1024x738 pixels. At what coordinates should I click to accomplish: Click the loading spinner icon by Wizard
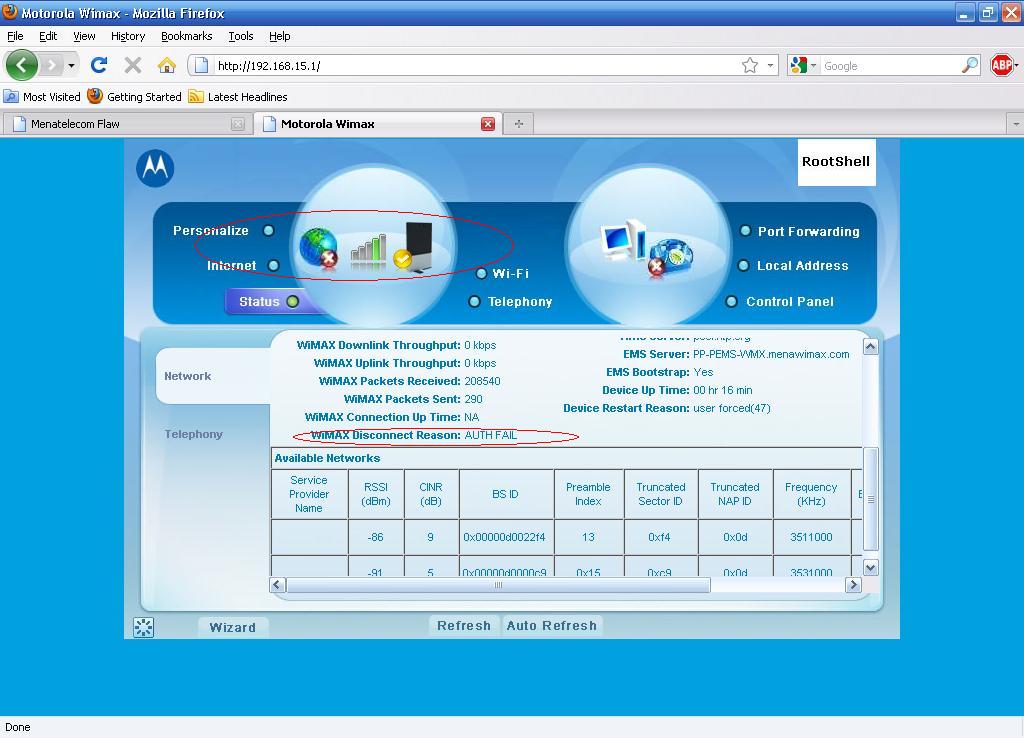click(144, 627)
